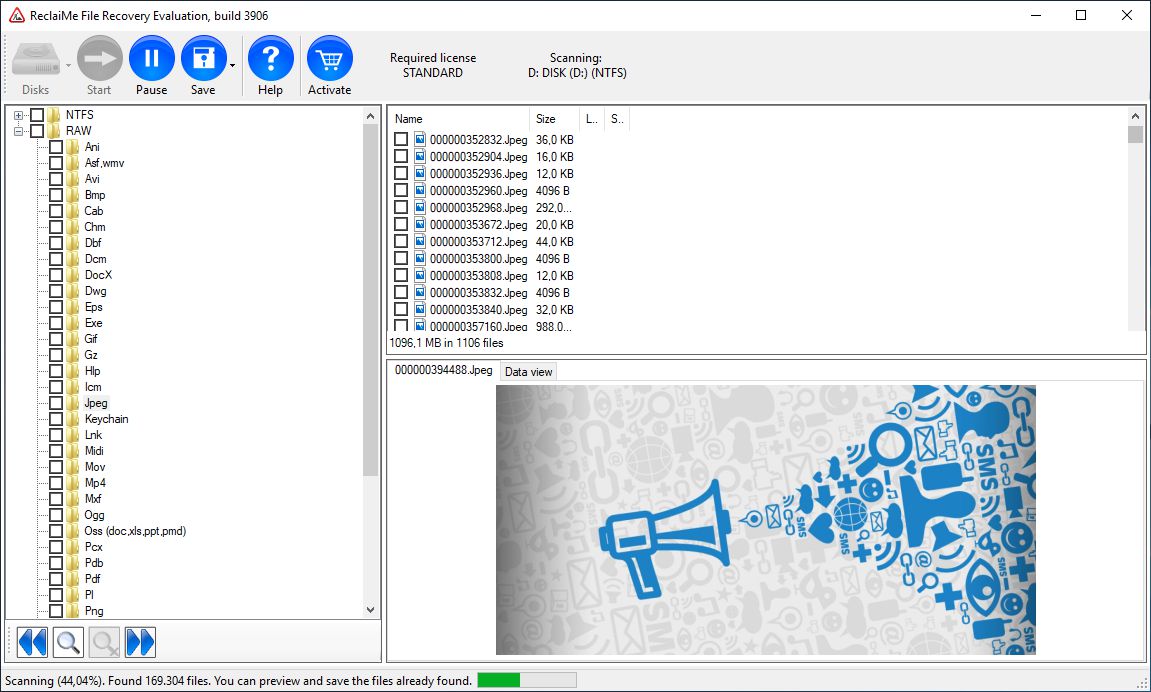Enable the checkbox next to the Pdf folder
The width and height of the screenshot is (1151, 692).
pos(56,579)
